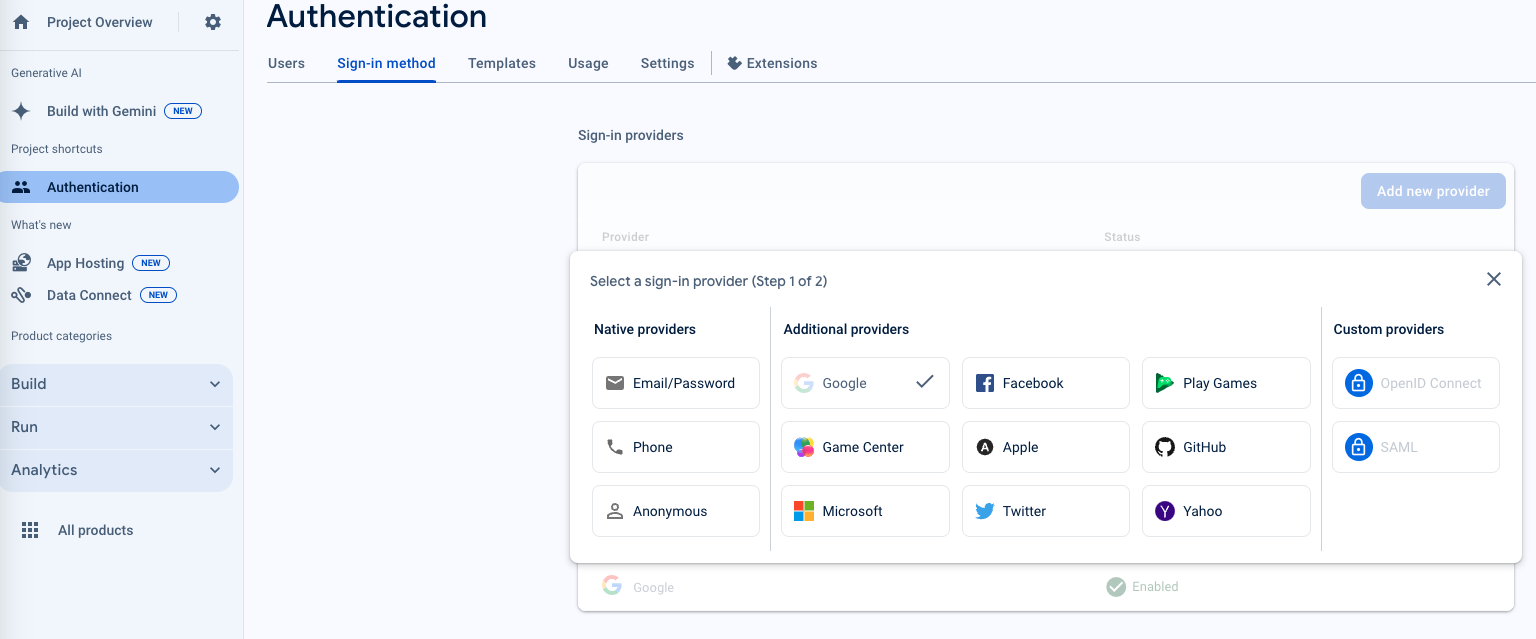This screenshot has width=1536, height=639.
Task: Close the sign-in provider dialog
Action: [1494, 280]
